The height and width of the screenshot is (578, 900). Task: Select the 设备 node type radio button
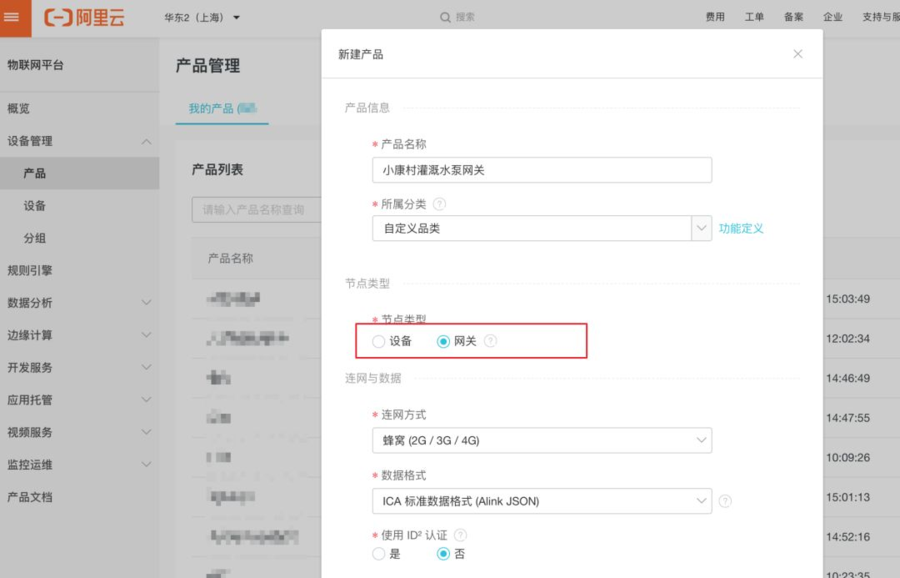(x=378, y=342)
